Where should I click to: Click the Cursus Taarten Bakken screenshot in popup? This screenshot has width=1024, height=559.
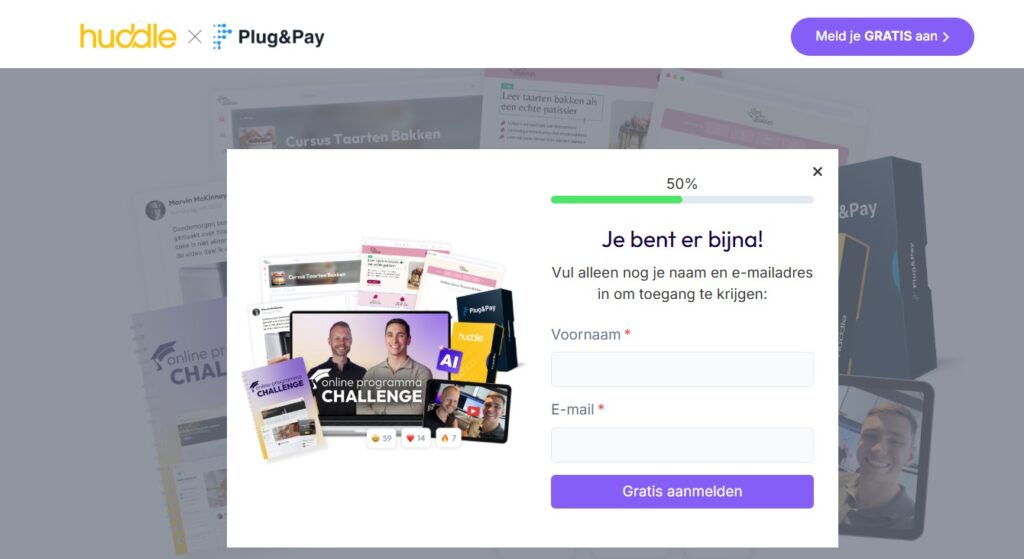[312, 277]
